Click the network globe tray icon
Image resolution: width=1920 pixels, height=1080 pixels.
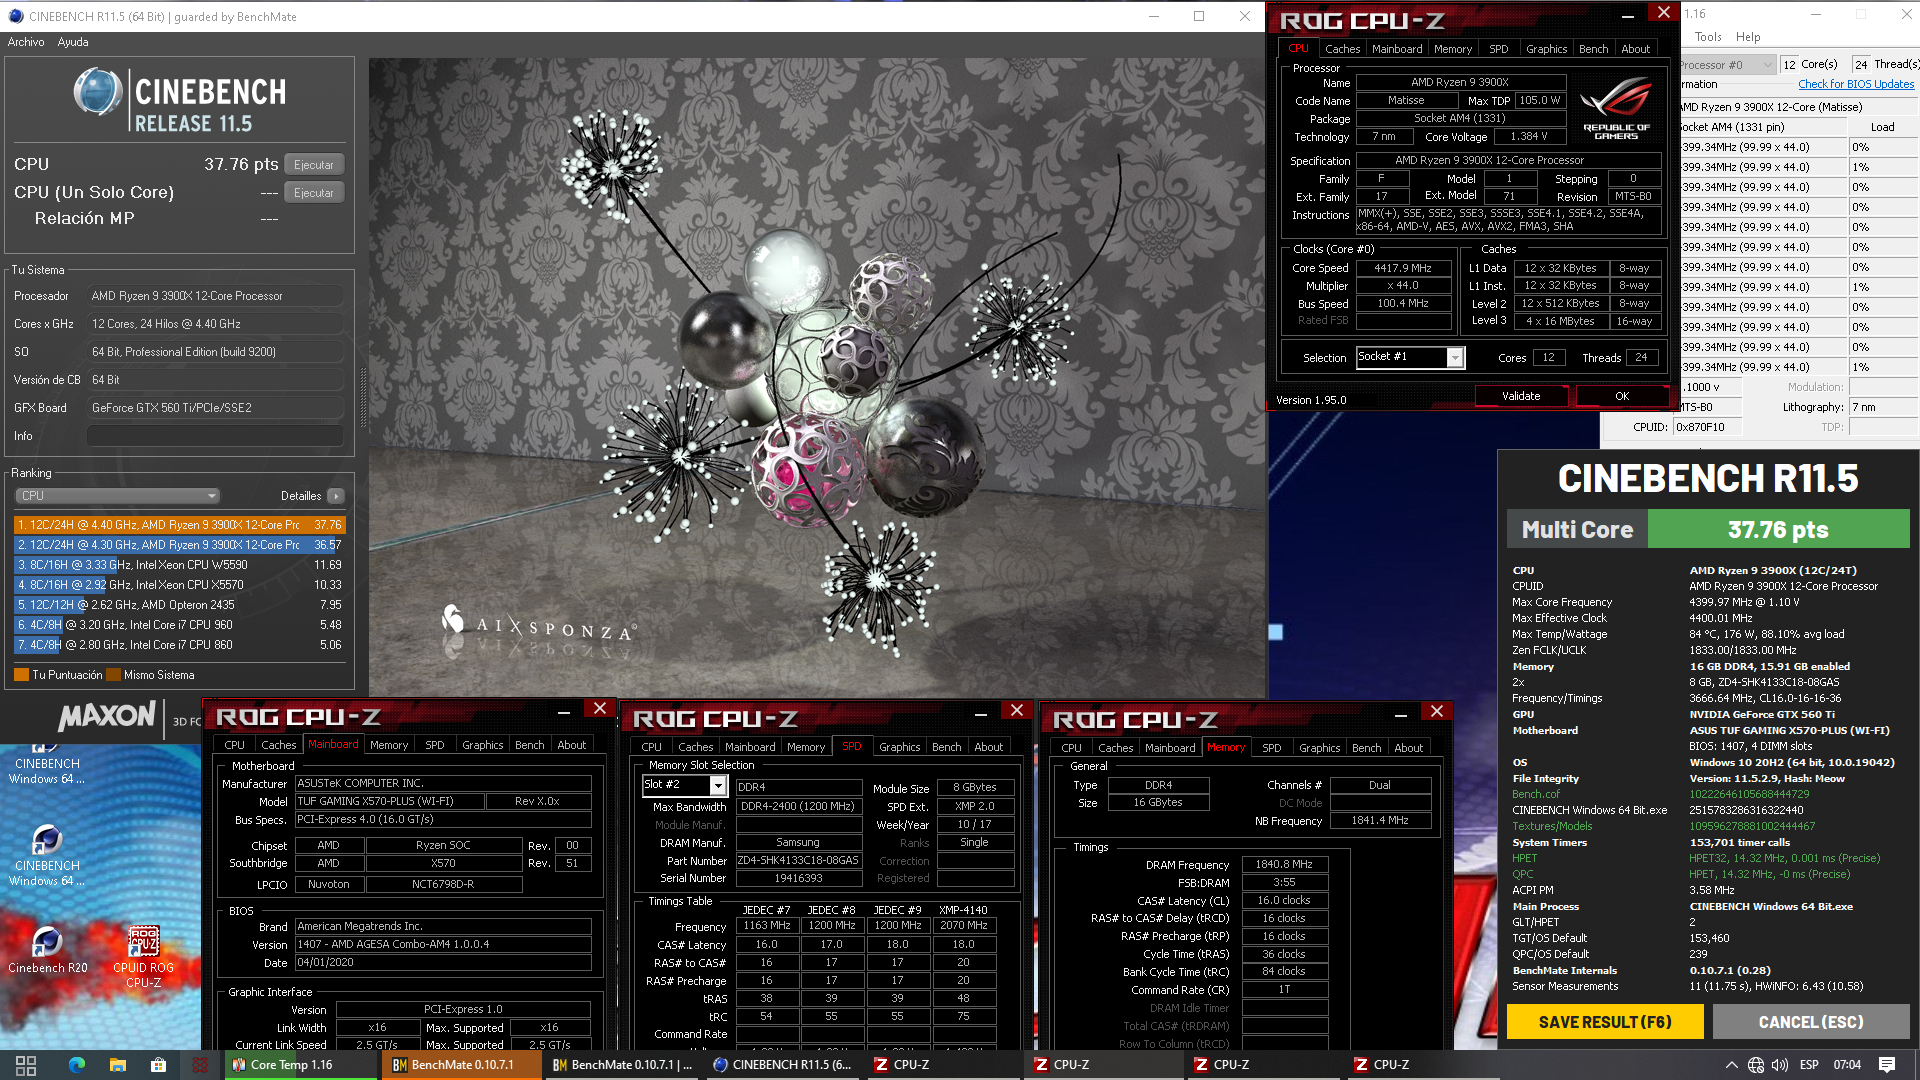click(1756, 1065)
